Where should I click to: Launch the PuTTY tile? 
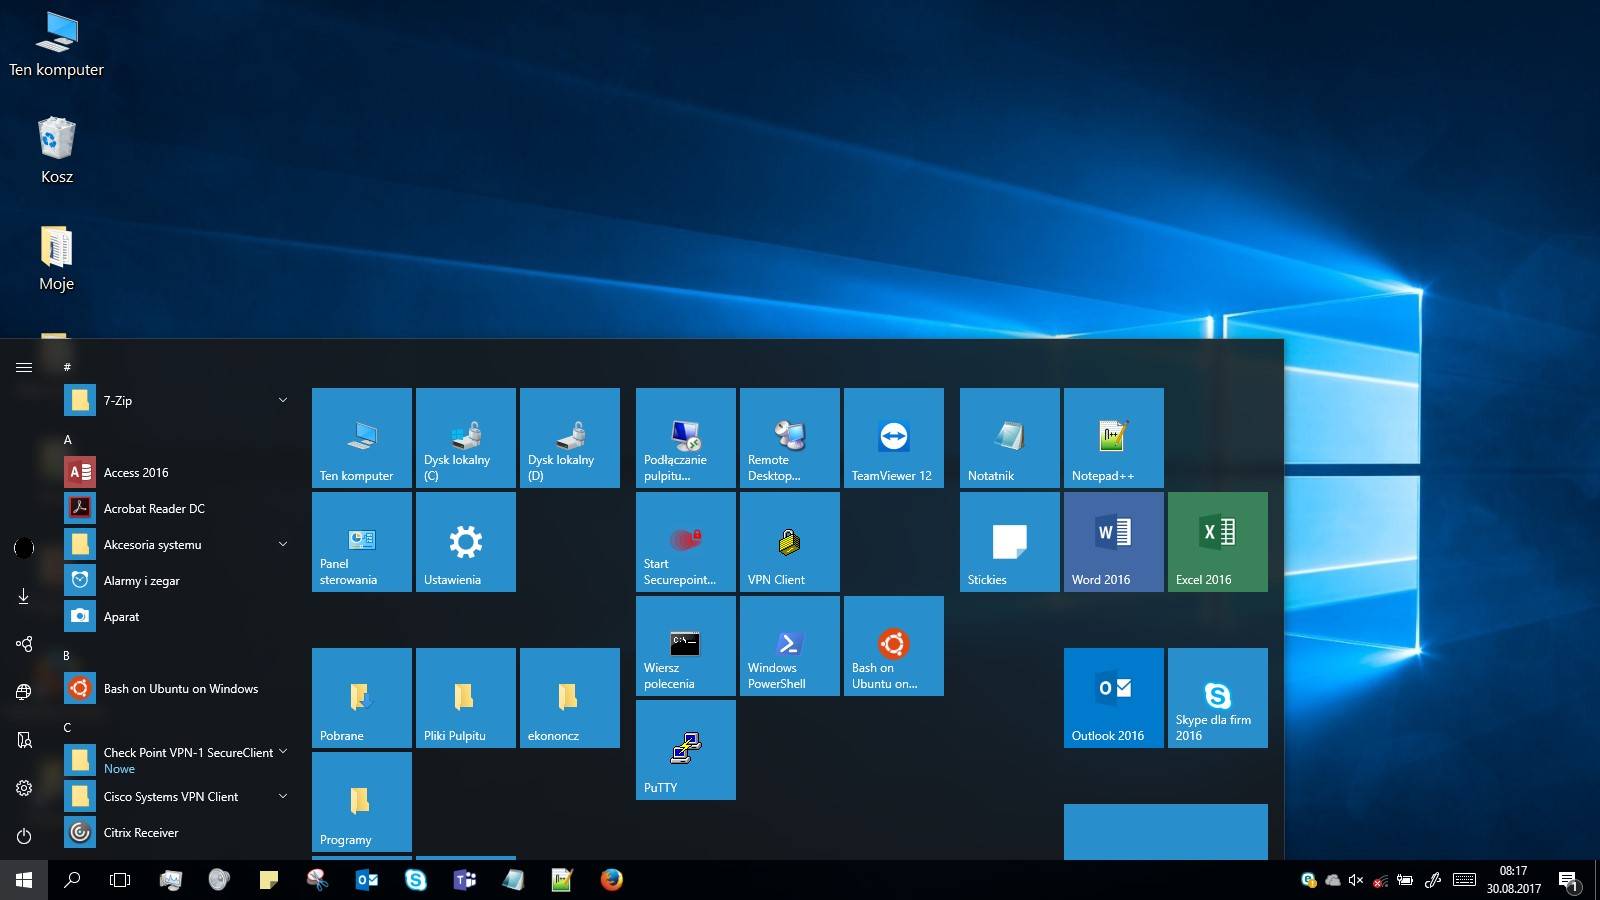(686, 750)
